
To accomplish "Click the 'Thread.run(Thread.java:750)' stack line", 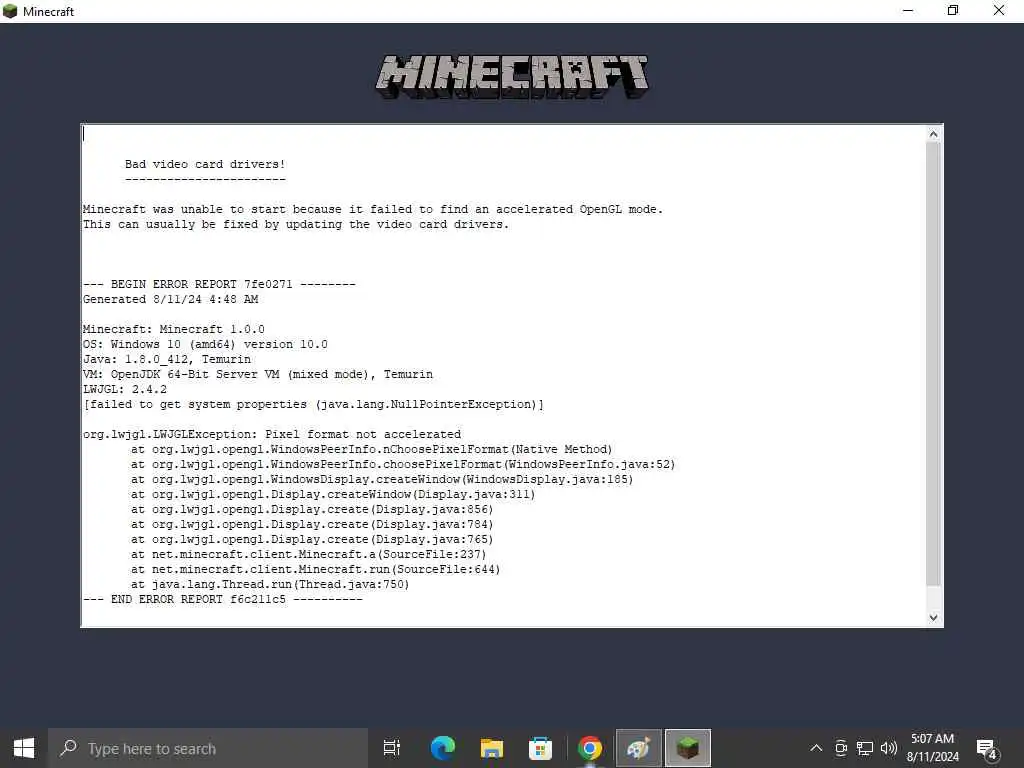I will pyautogui.click(x=270, y=585).
